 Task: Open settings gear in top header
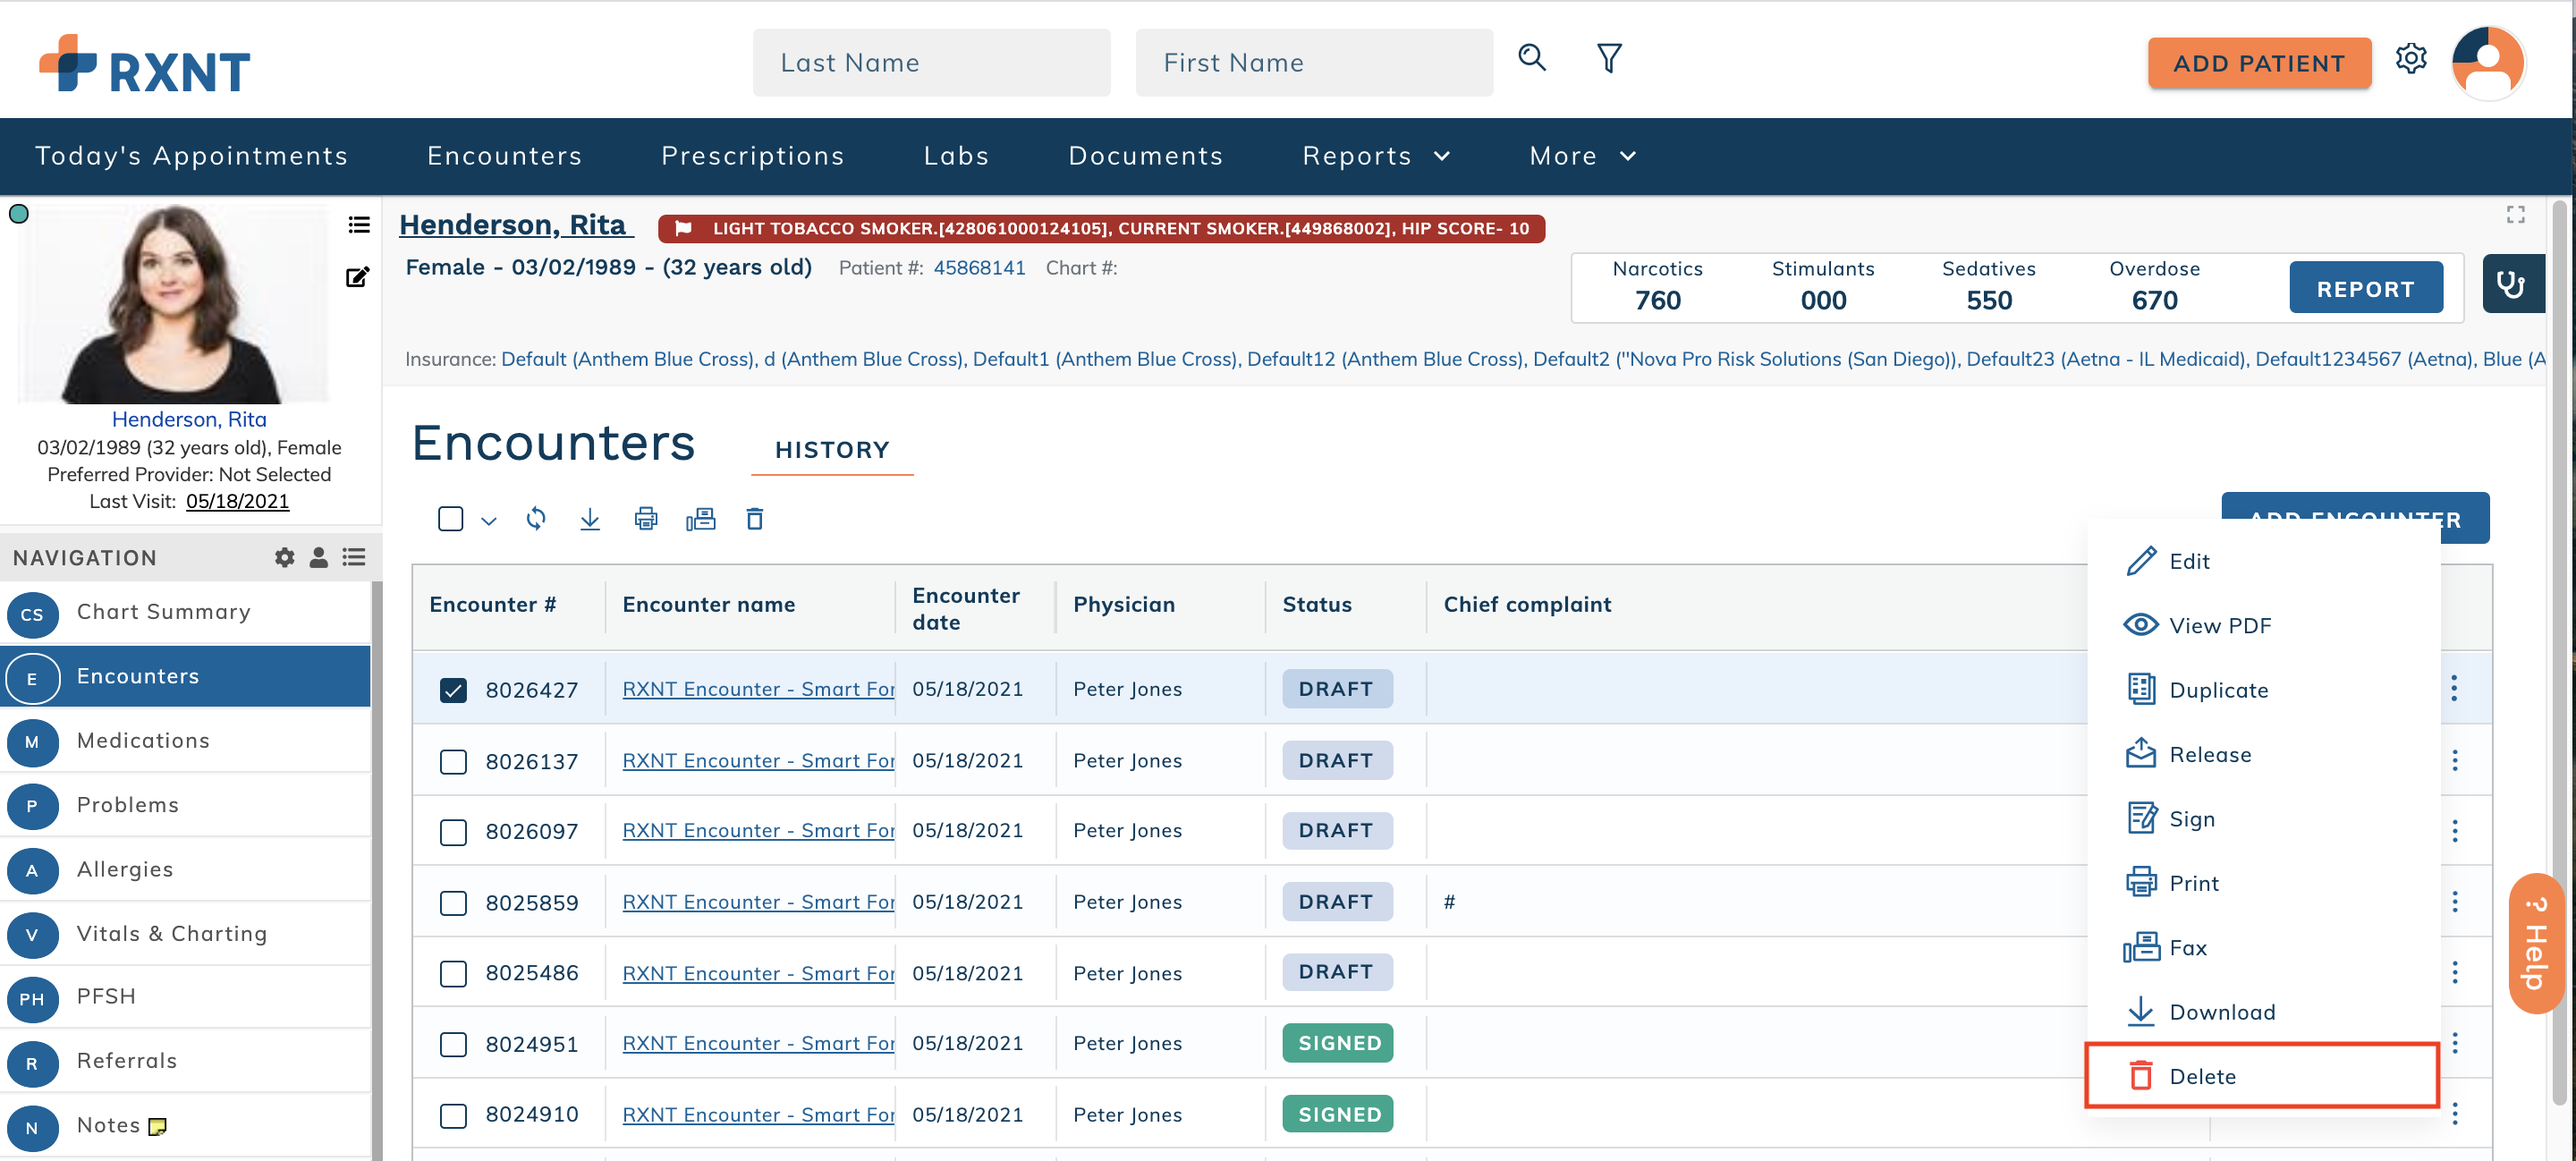(x=2410, y=59)
